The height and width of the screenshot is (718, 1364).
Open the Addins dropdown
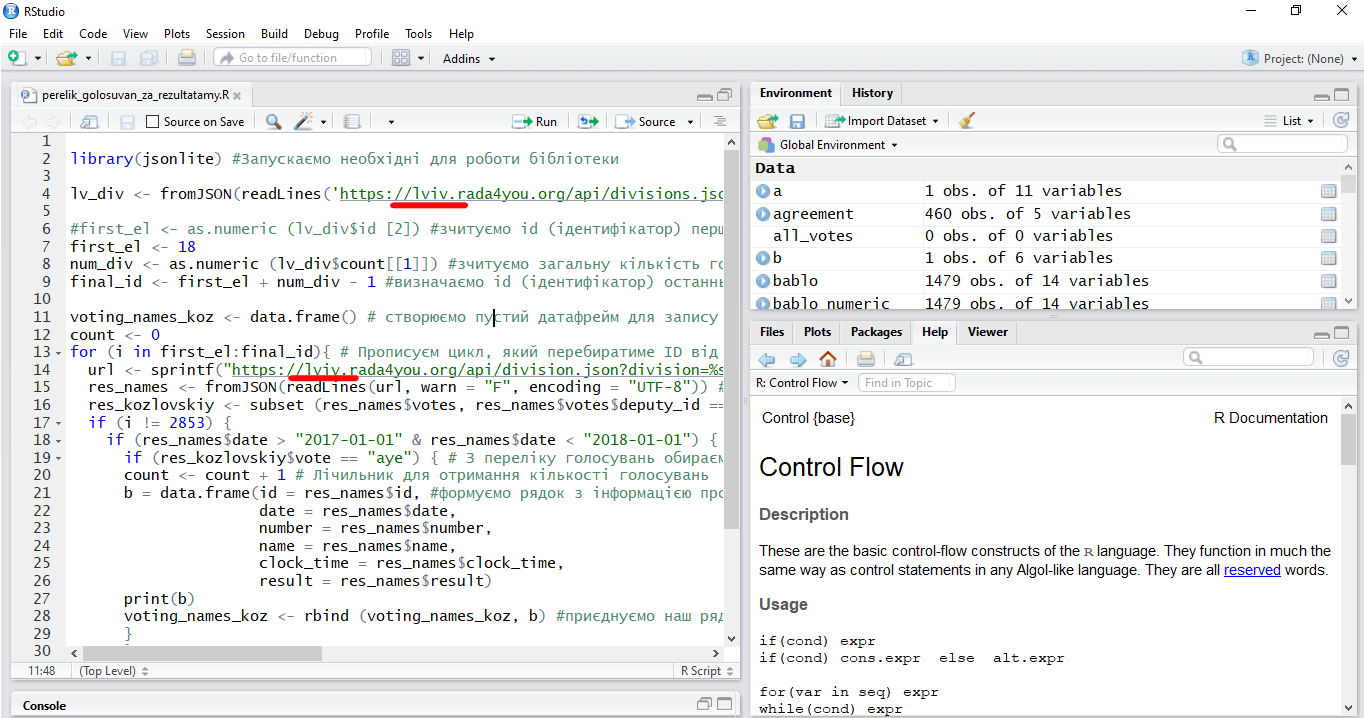click(469, 59)
